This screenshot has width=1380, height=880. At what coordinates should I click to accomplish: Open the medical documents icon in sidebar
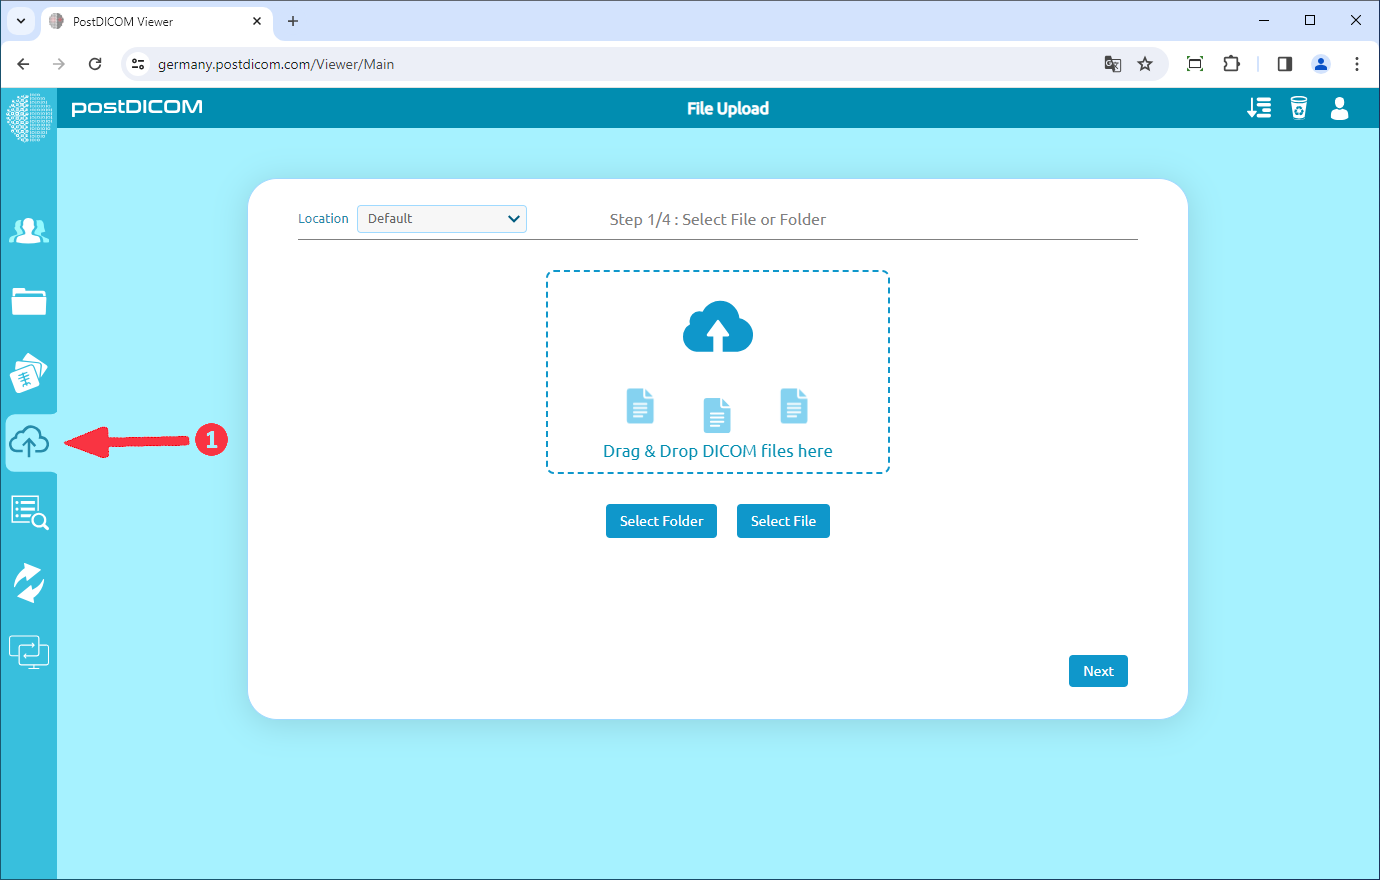coord(29,372)
